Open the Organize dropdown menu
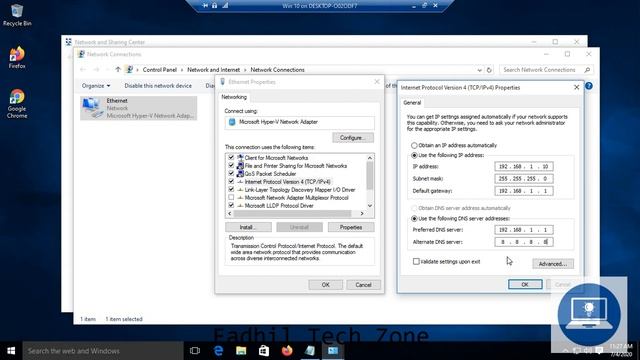 click(96, 86)
